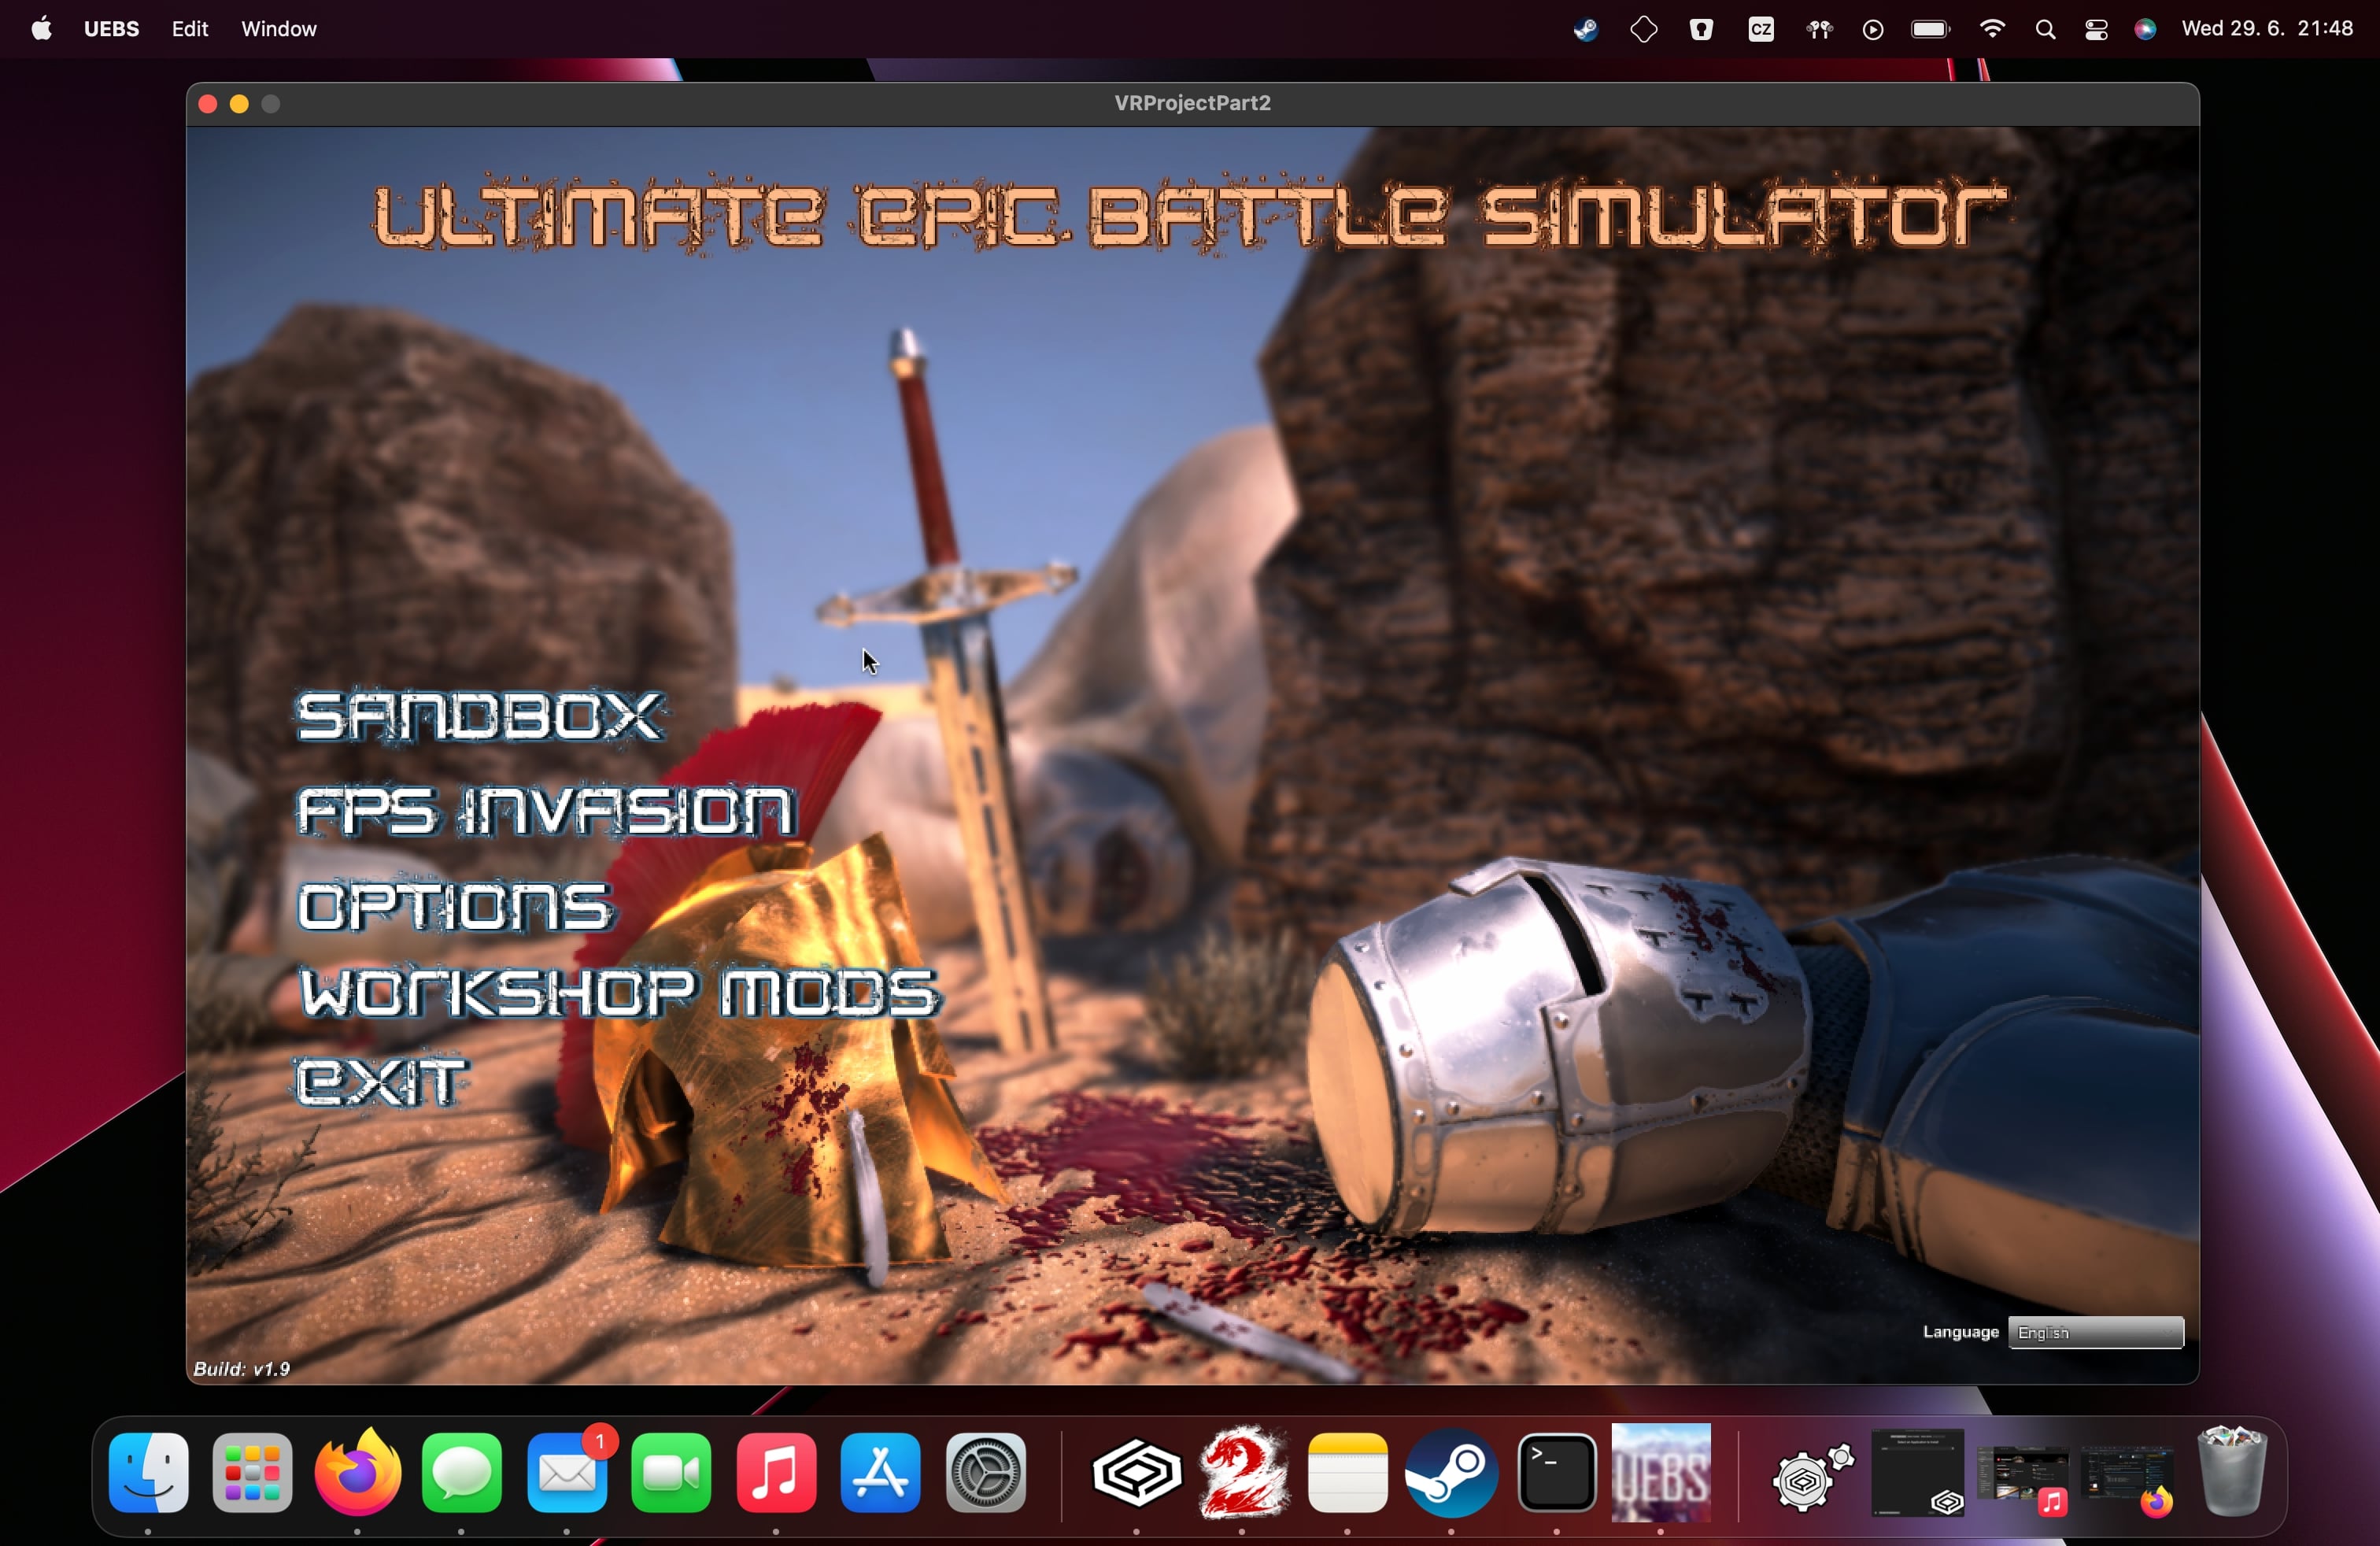The width and height of the screenshot is (2380, 1546).
Task: Click the UEBS game icon in Dock
Action: pos(1661,1473)
